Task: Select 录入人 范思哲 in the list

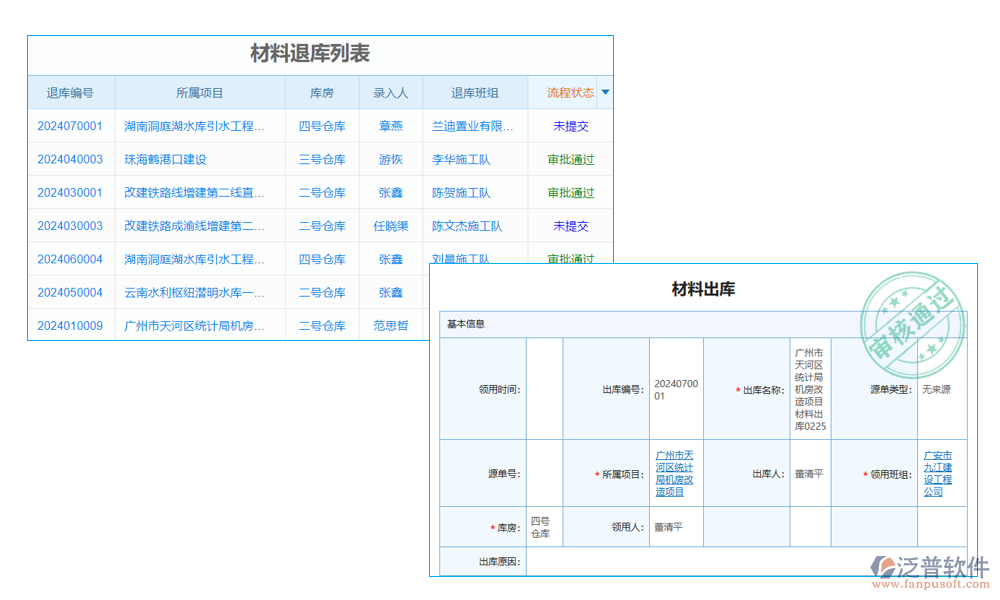Action: point(391,325)
